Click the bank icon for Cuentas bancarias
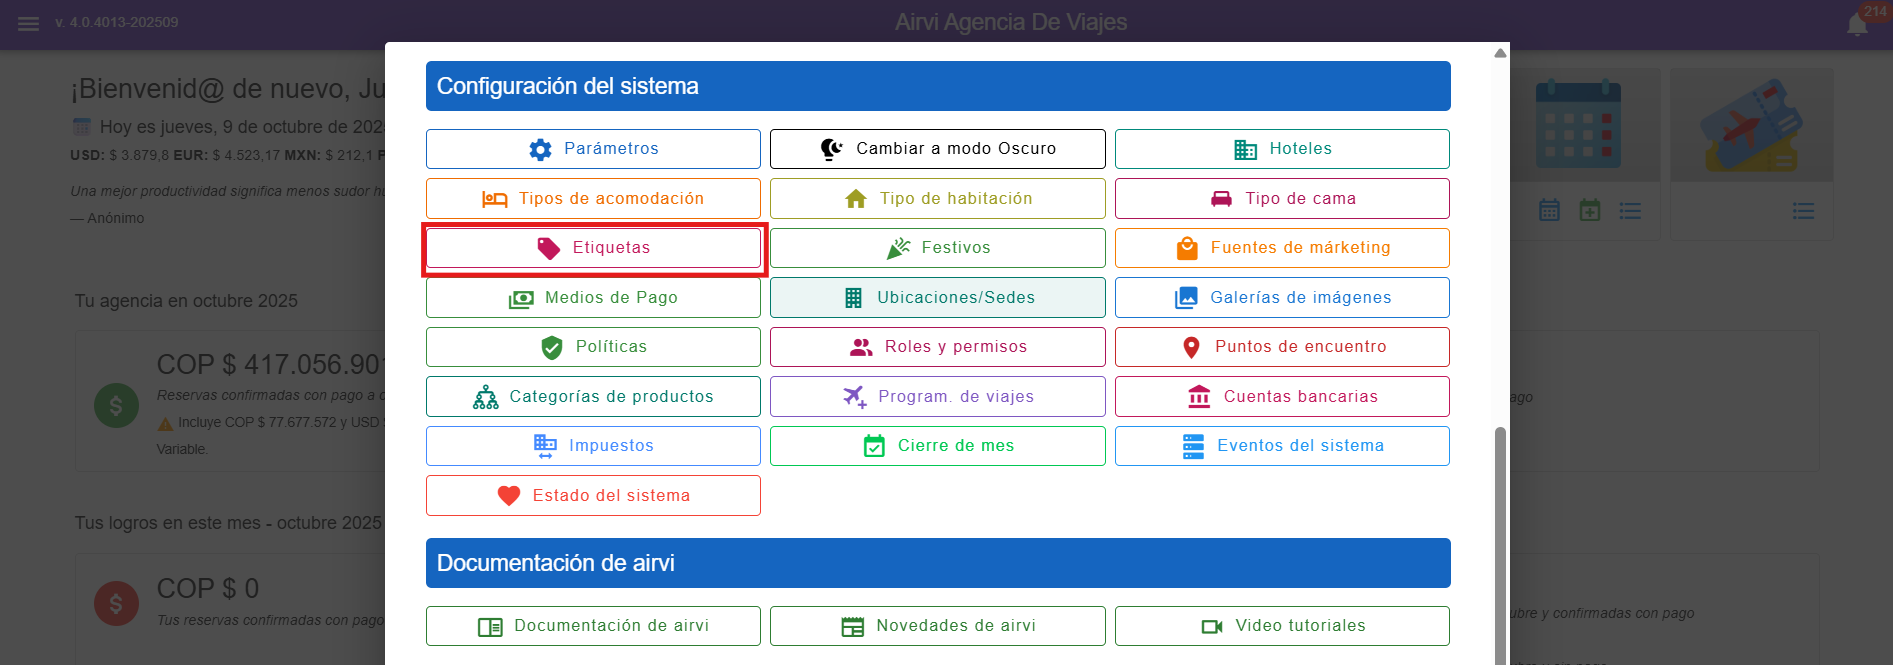The width and height of the screenshot is (1893, 665). point(1199,397)
